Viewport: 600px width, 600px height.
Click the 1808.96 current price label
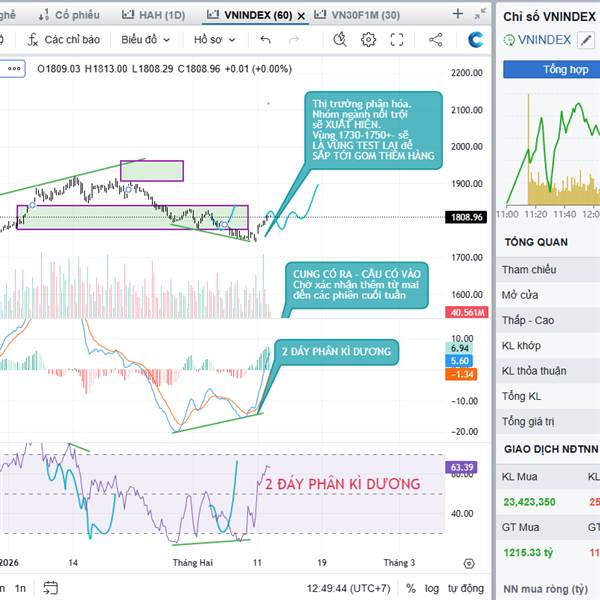point(466,217)
